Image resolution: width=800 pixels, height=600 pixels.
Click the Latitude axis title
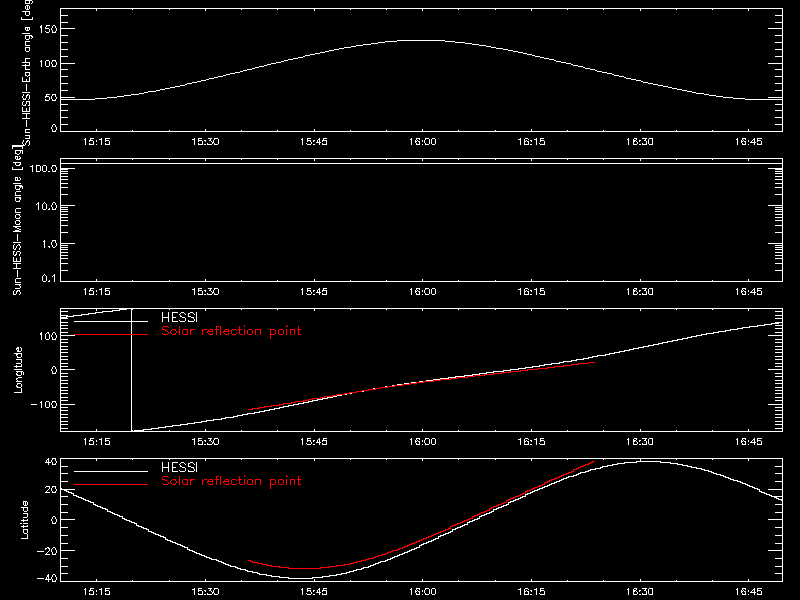24,520
